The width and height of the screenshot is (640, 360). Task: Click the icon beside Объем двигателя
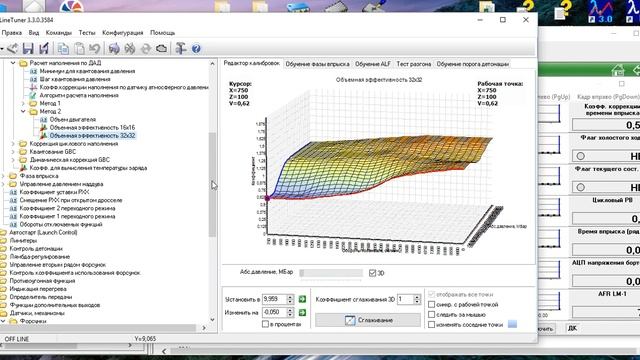point(43,120)
